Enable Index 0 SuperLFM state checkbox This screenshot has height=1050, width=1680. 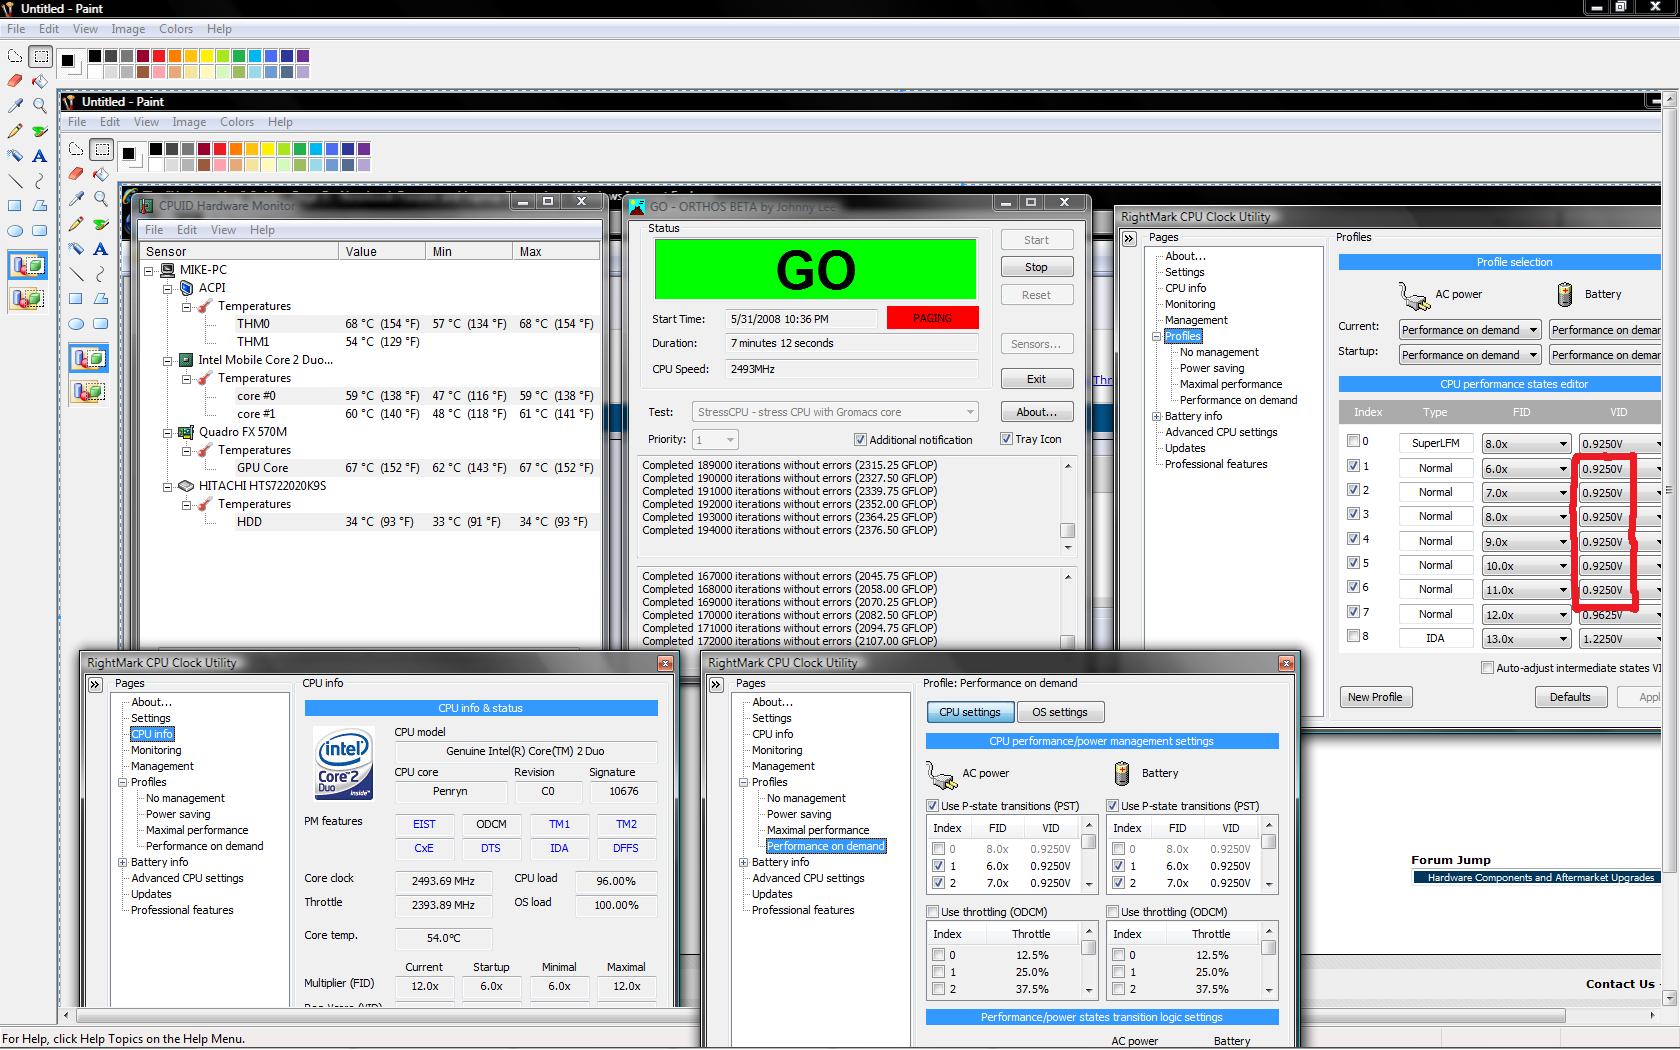click(x=1353, y=441)
